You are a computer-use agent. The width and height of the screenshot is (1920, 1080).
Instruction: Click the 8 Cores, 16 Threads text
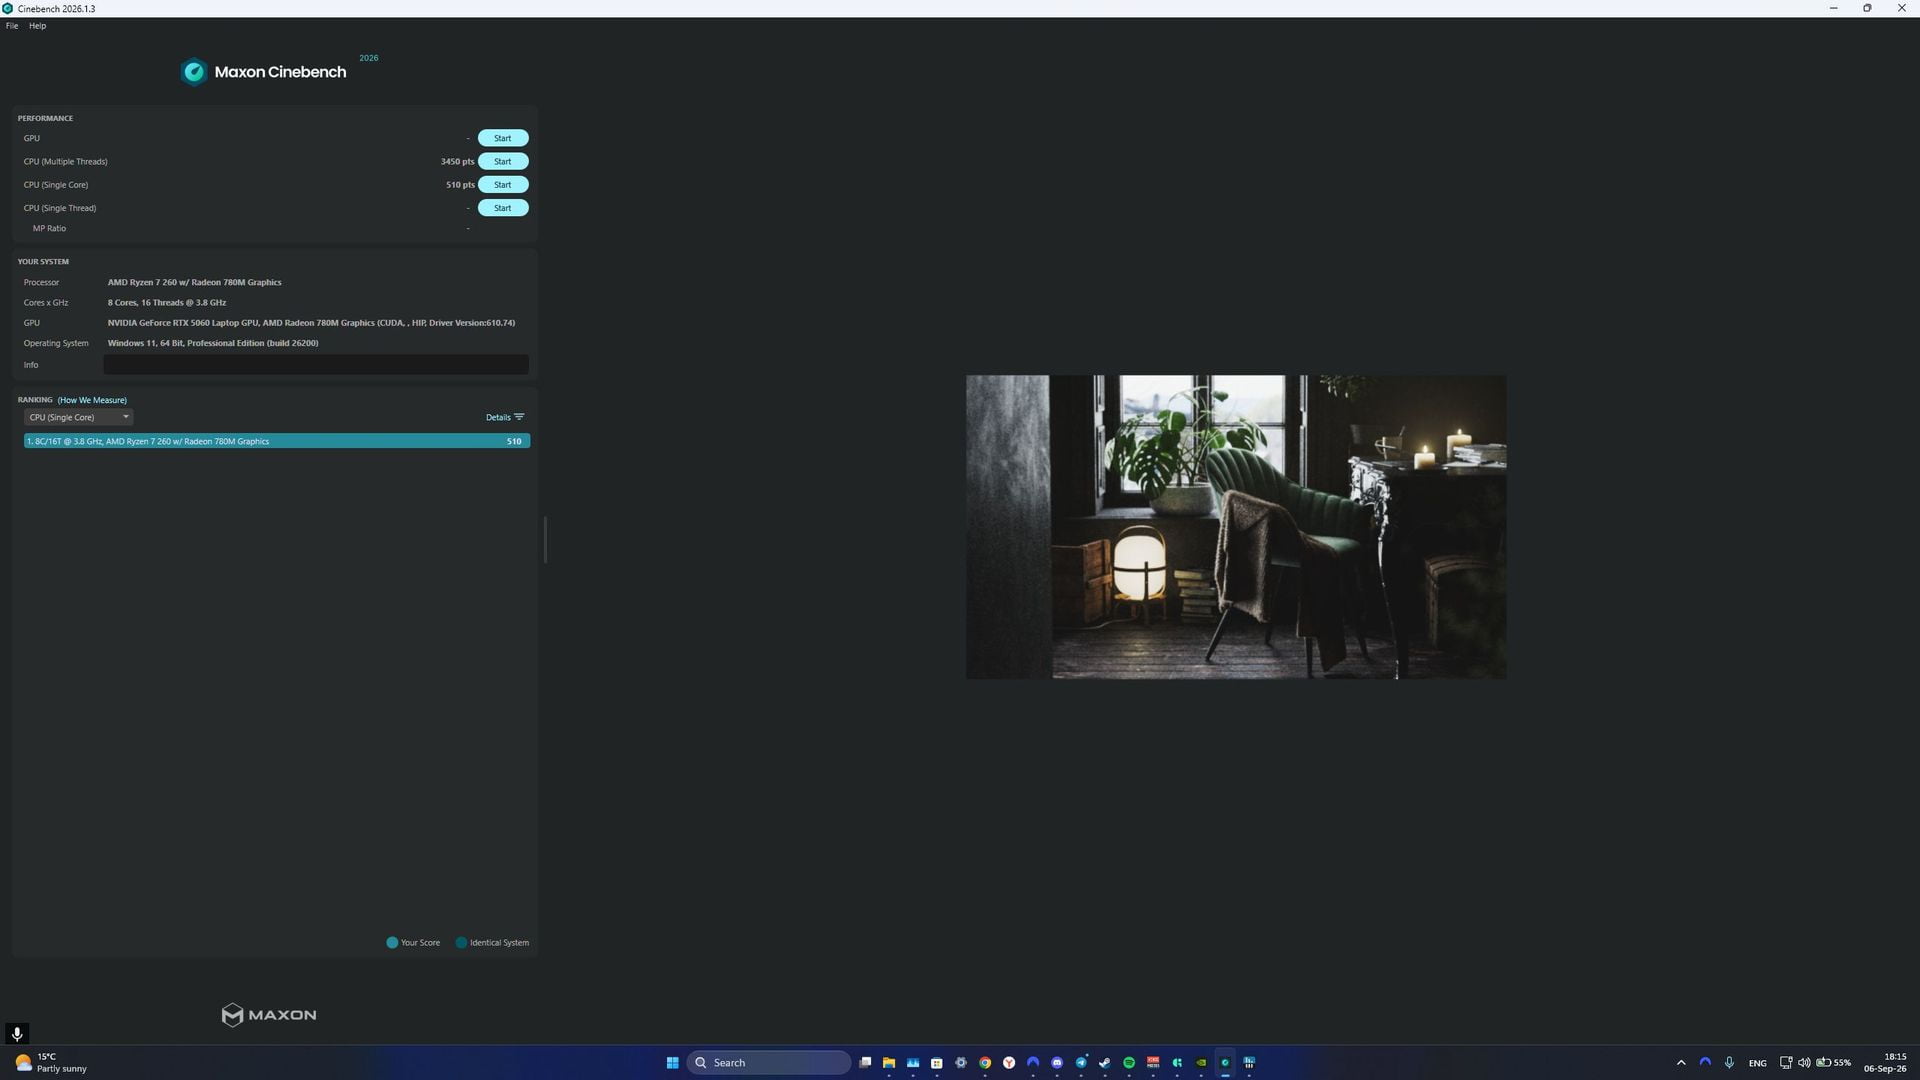pyautogui.click(x=167, y=303)
